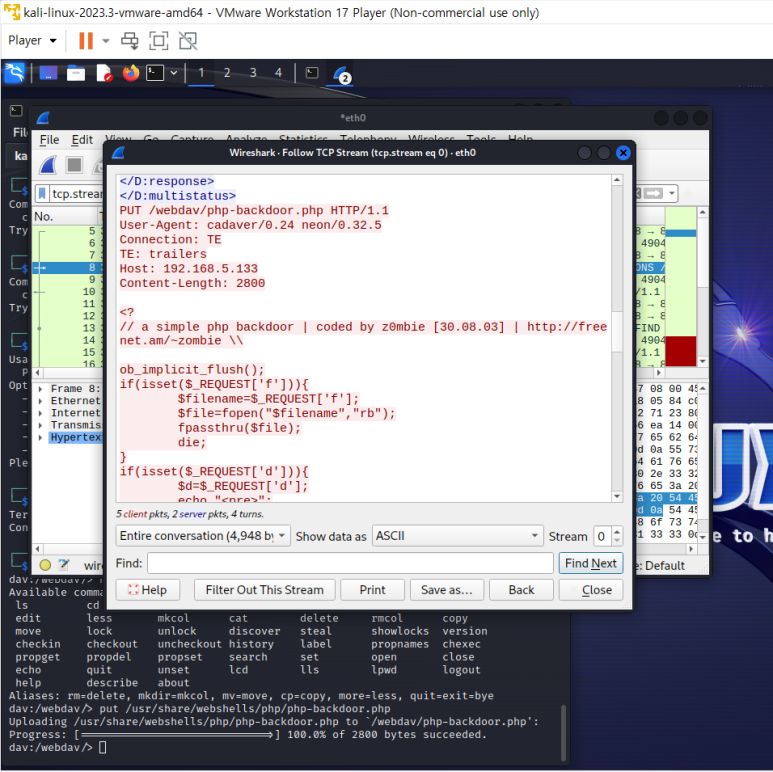Expand the Ethernet tree item
This screenshot has width=773, height=772.
(40, 401)
